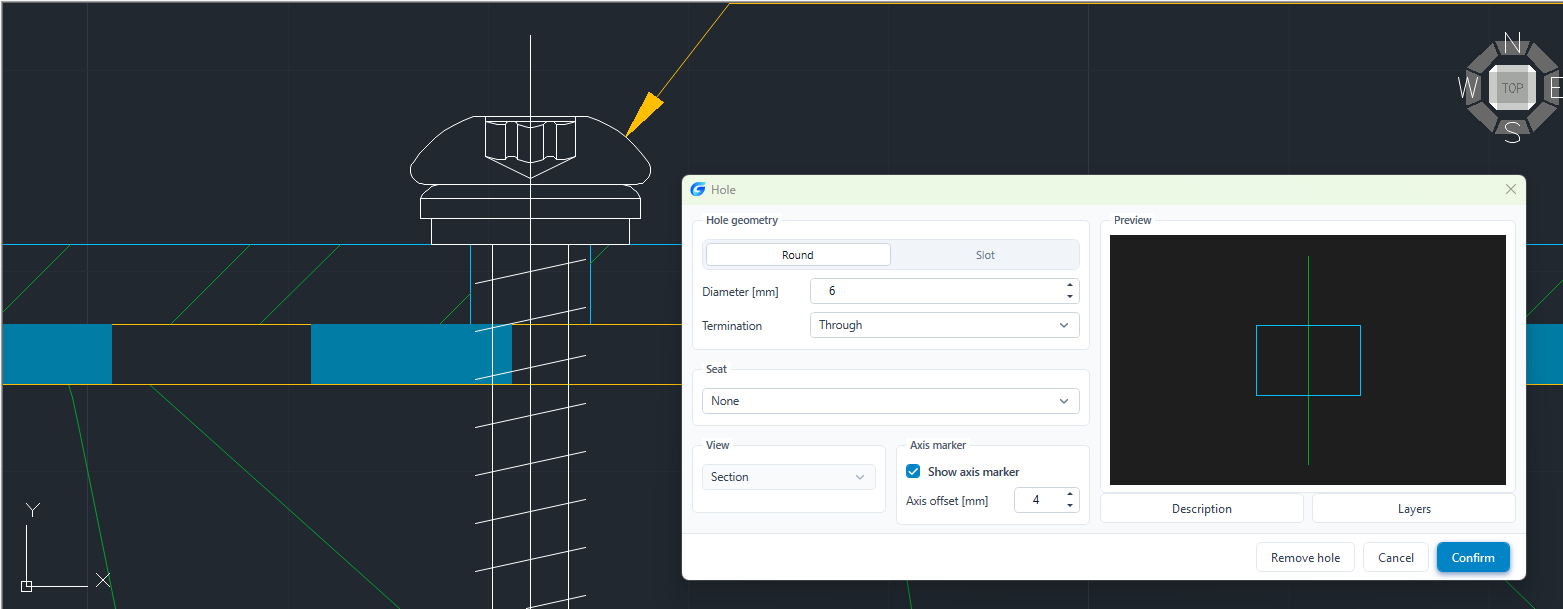Viewport: 1563px width, 609px height.
Task: Confirm the hole settings
Action: [x=1473, y=558]
